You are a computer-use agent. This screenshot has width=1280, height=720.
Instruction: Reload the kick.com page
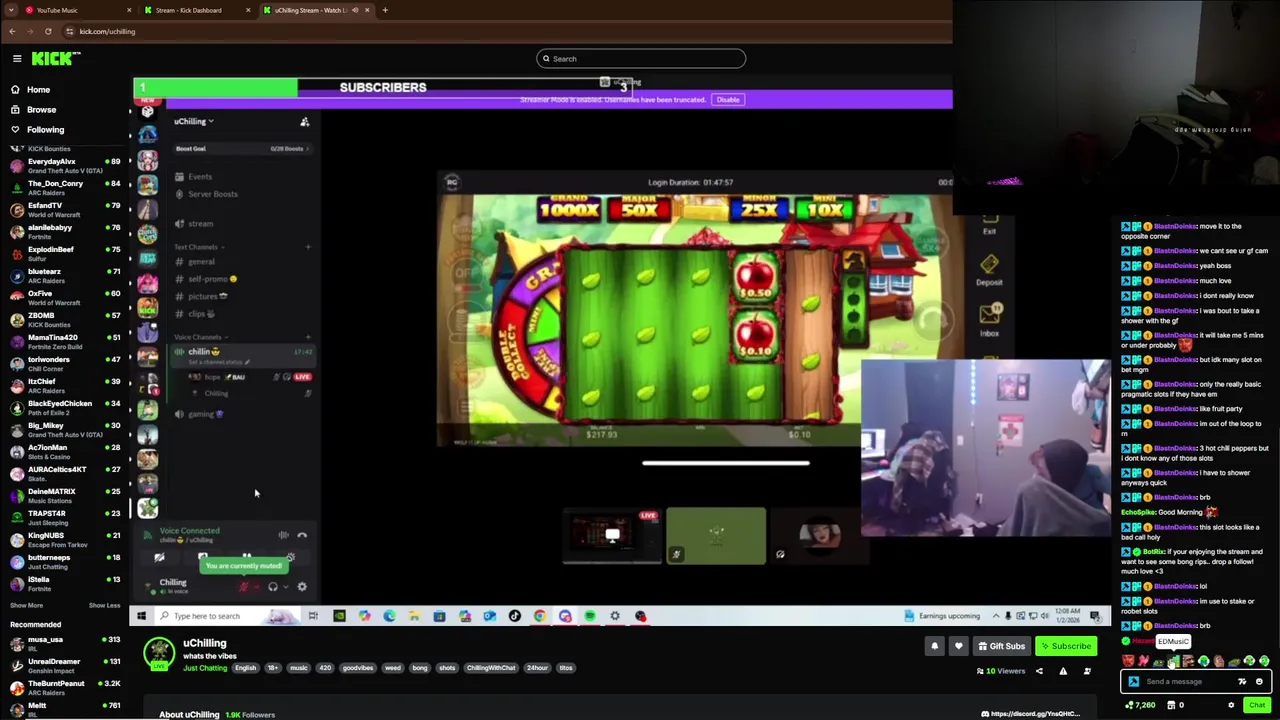pos(48,31)
